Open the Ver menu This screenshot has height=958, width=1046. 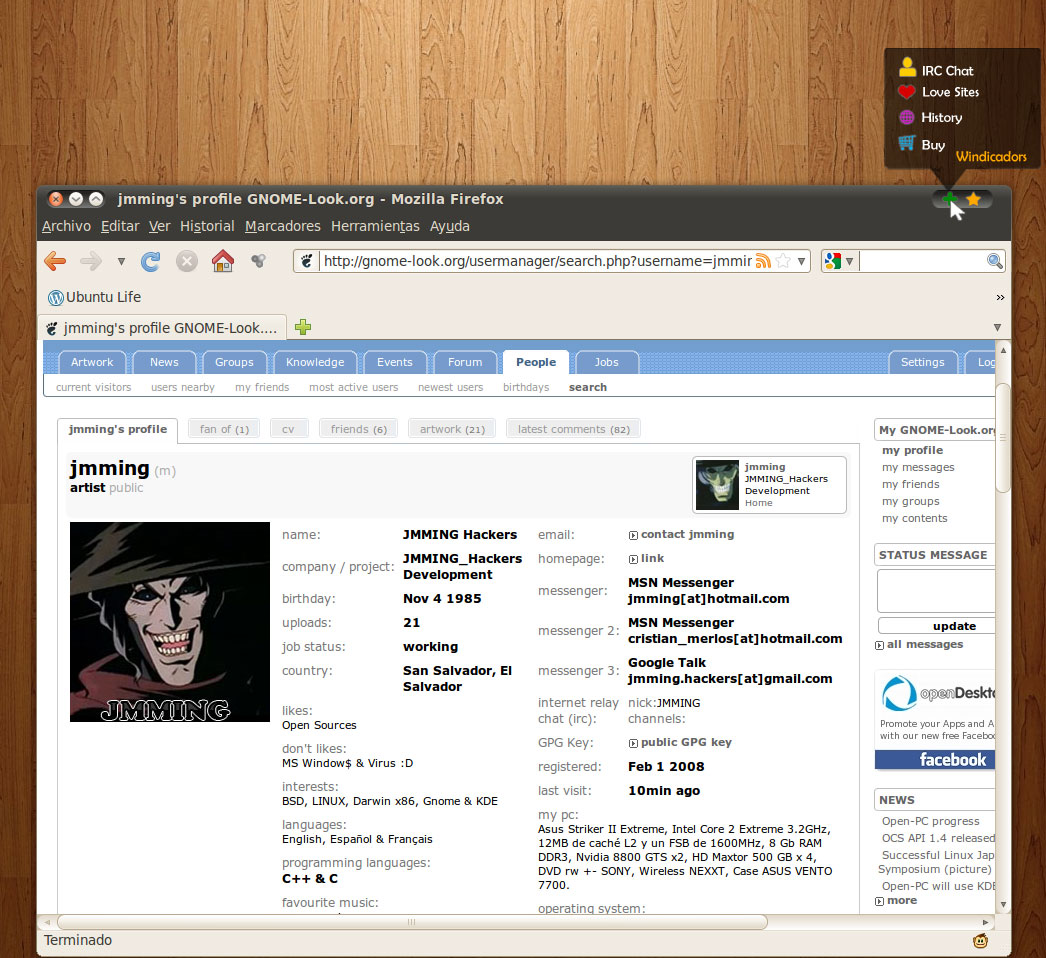159,226
